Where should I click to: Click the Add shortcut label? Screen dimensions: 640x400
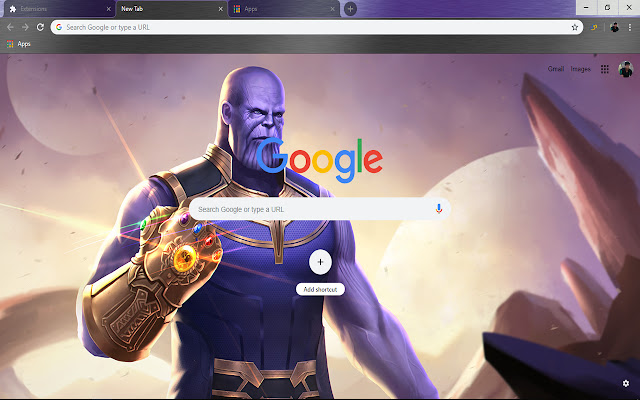pos(320,289)
